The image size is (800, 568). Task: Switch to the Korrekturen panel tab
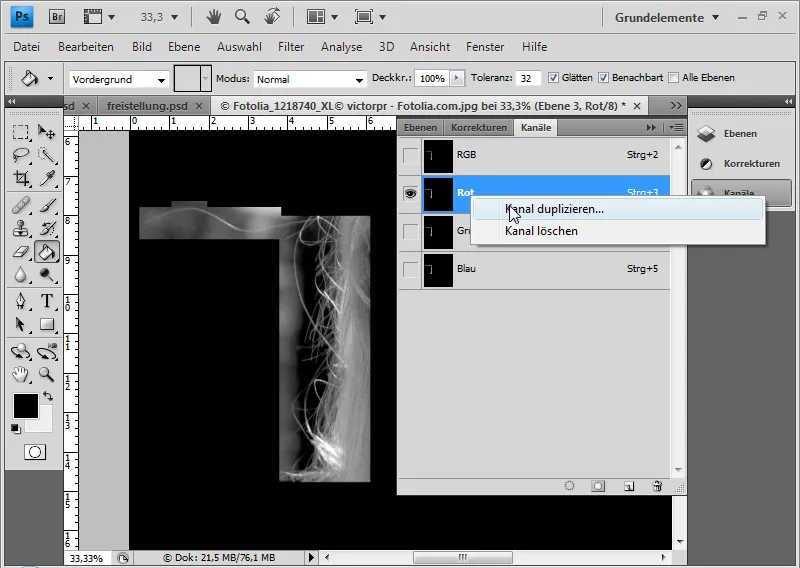(x=479, y=128)
